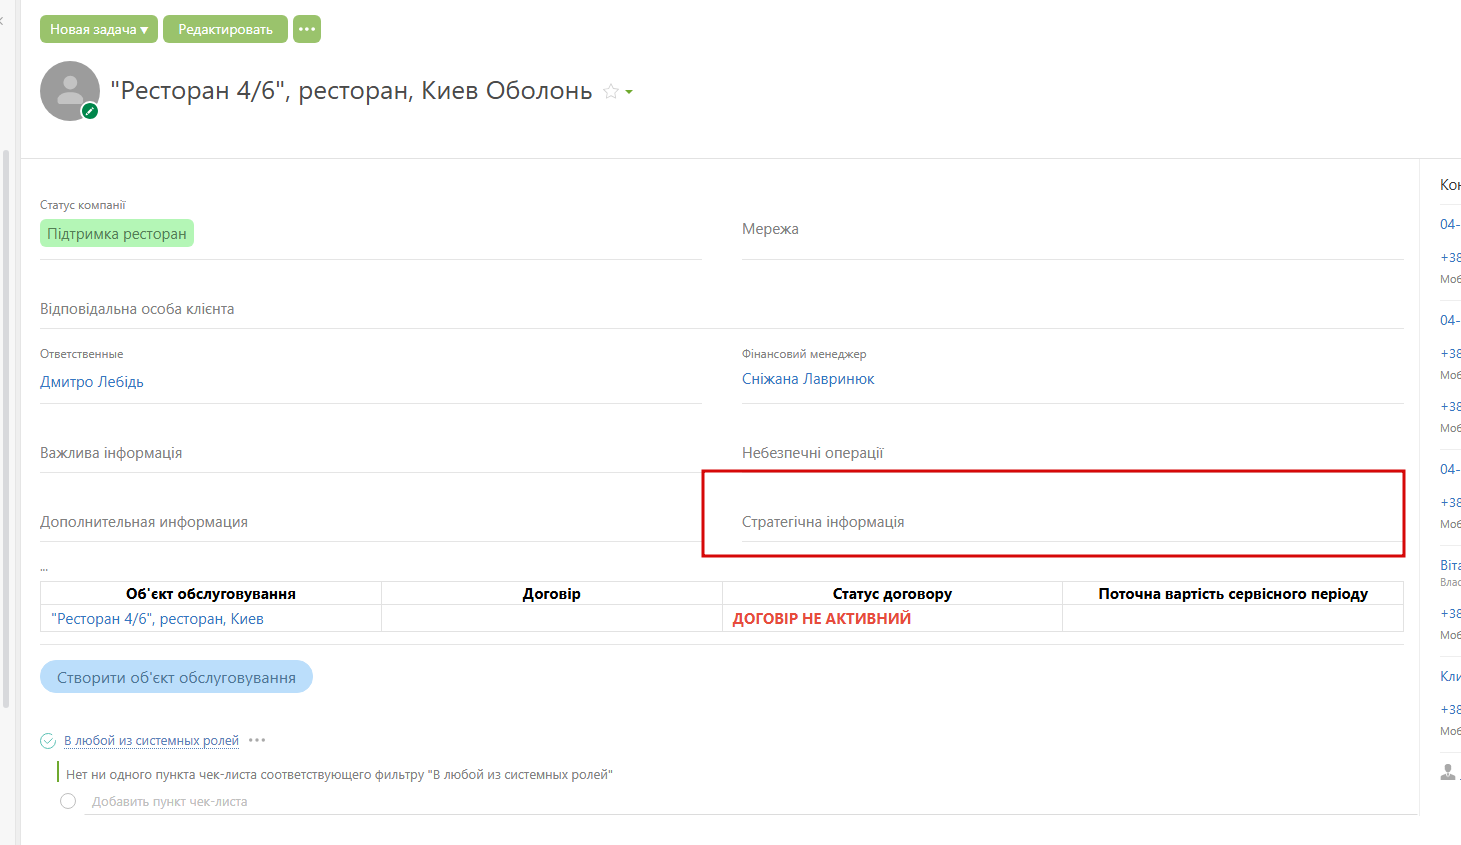Open Сніжана Лавринюк financial manager link
Screen dimensions: 1461x845
(x=808, y=379)
